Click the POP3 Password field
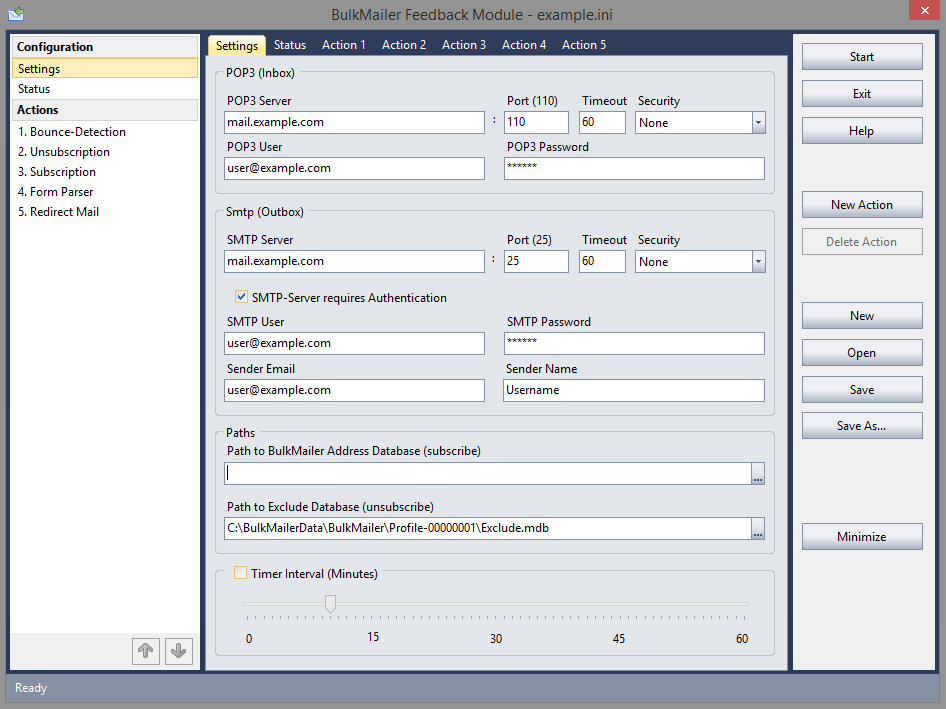This screenshot has height=709, width=946. pyautogui.click(x=634, y=168)
